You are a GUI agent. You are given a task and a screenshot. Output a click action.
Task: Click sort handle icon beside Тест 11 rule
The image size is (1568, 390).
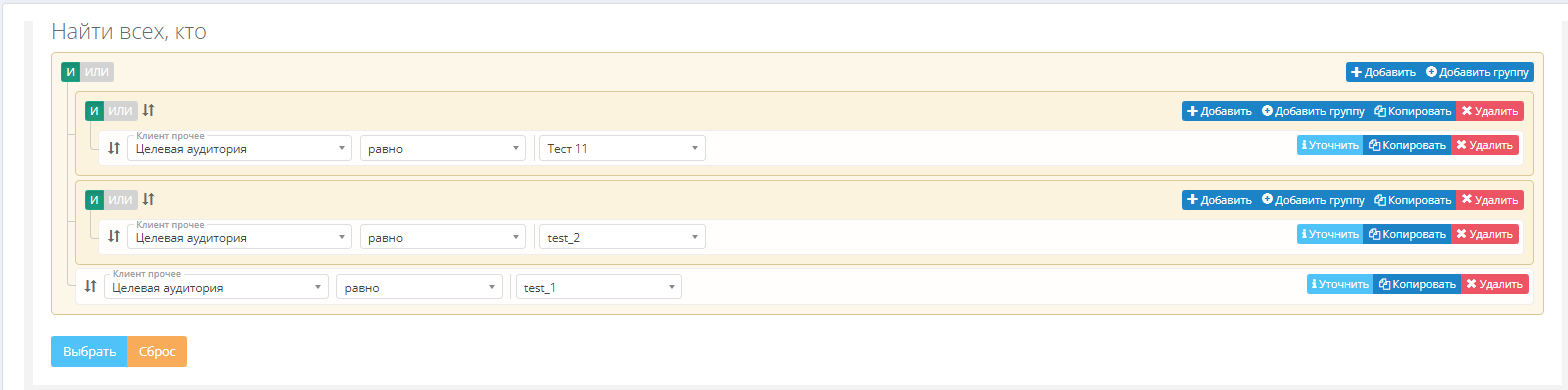pyautogui.click(x=114, y=148)
